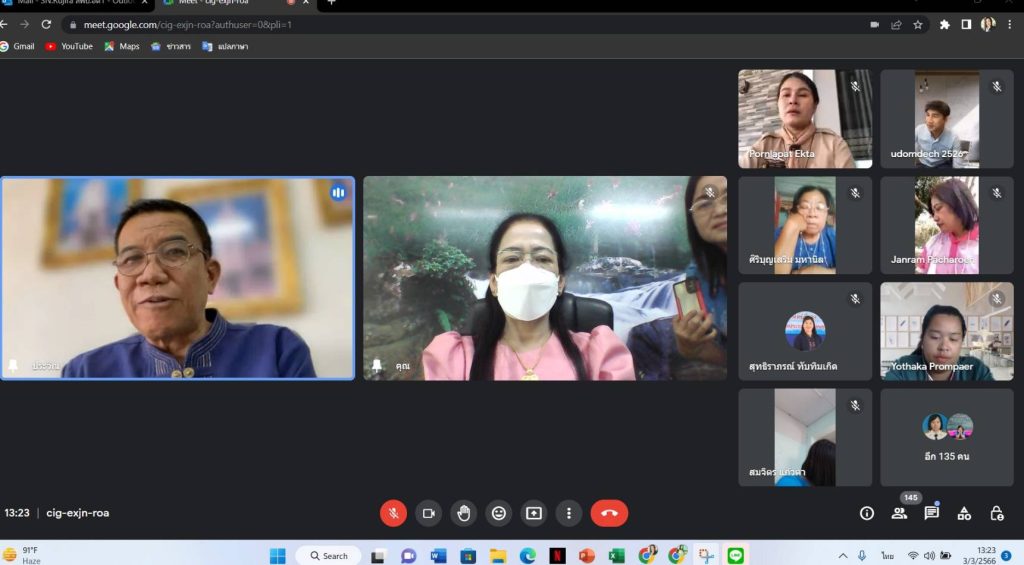Toggle the browser side panel icon
This screenshot has width=1024, height=565.
tap(966, 25)
